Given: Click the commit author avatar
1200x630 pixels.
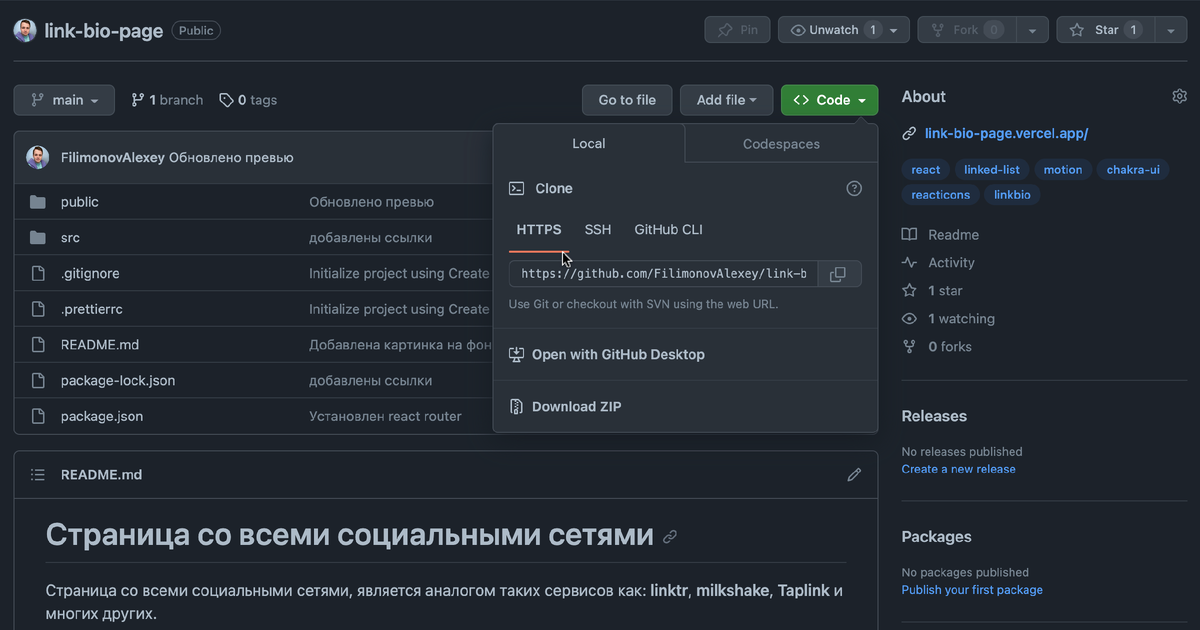Looking at the screenshot, I should pyautogui.click(x=37, y=157).
